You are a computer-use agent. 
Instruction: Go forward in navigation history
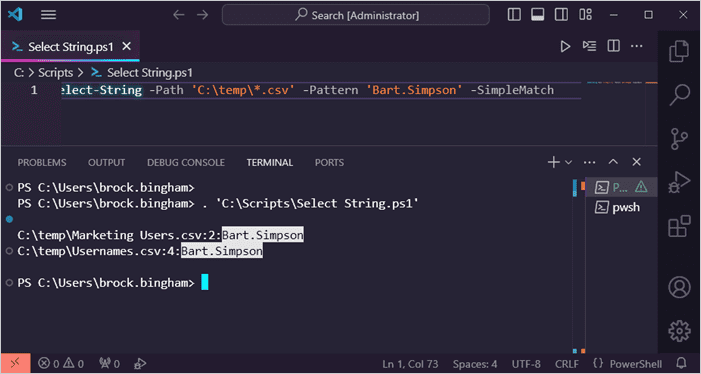pos(203,15)
